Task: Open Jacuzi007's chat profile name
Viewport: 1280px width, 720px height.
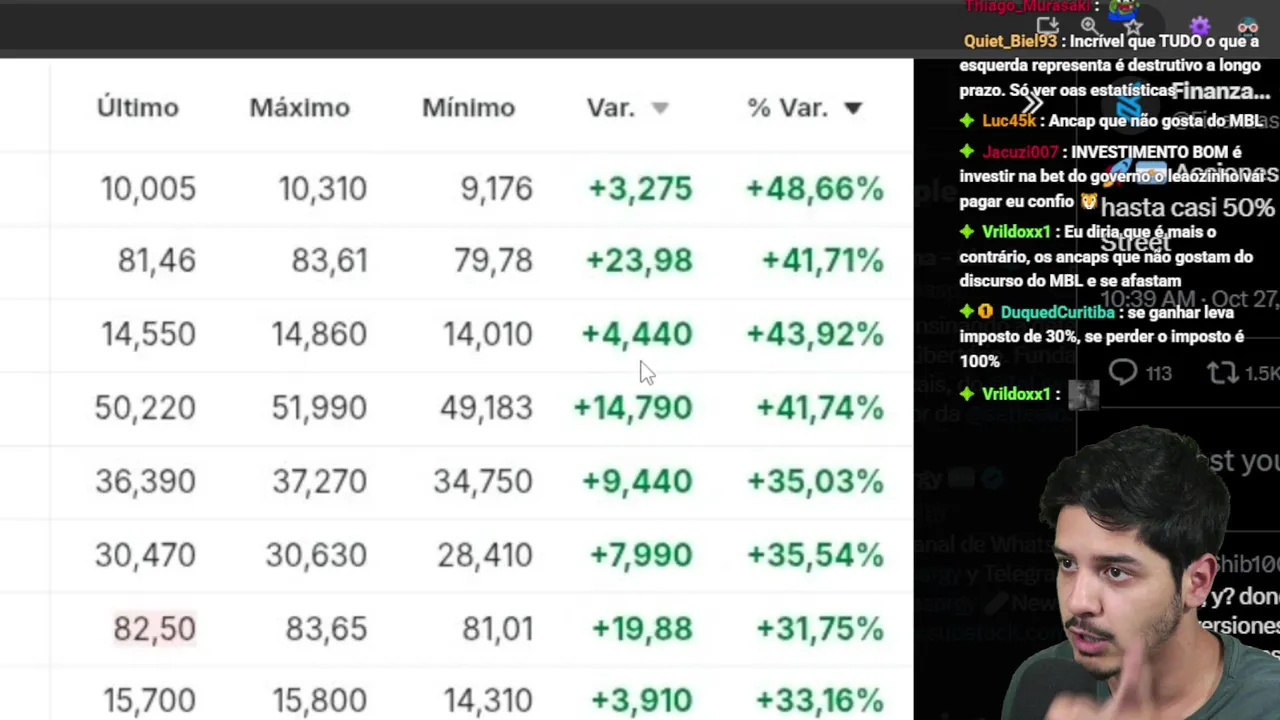Action: point(1019,152)
